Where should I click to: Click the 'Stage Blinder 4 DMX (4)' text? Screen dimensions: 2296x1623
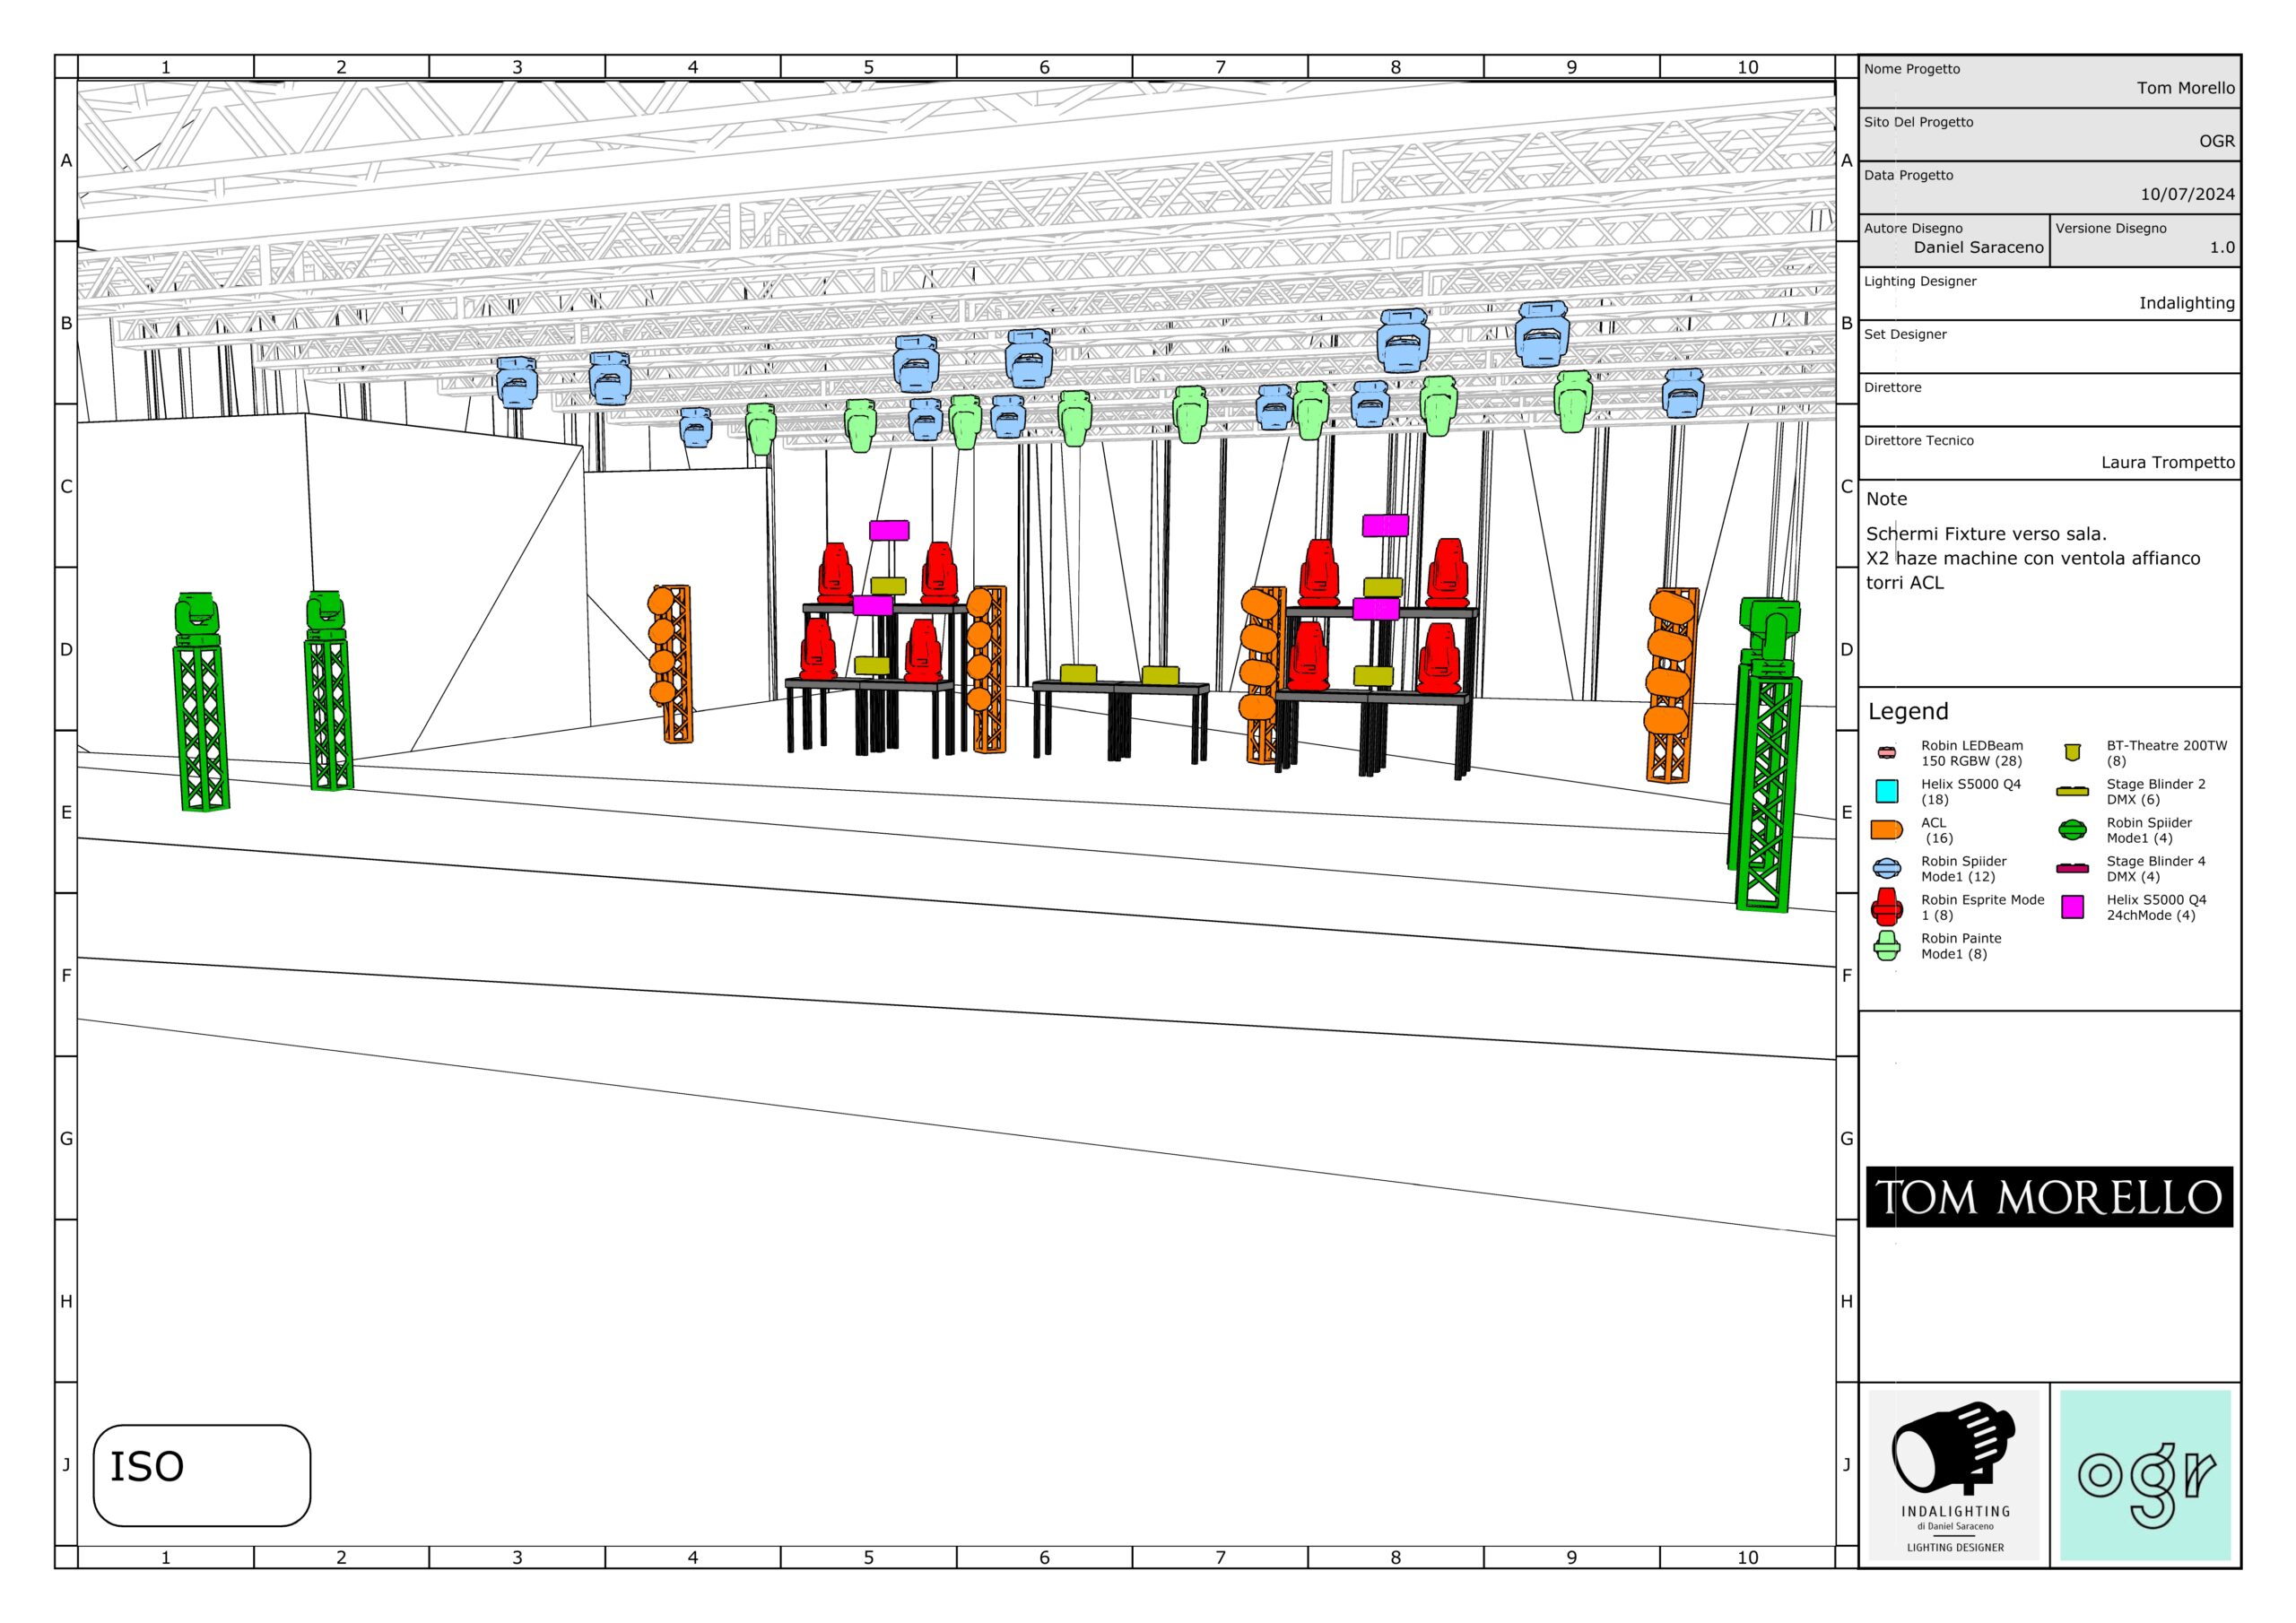[2156, 869]
